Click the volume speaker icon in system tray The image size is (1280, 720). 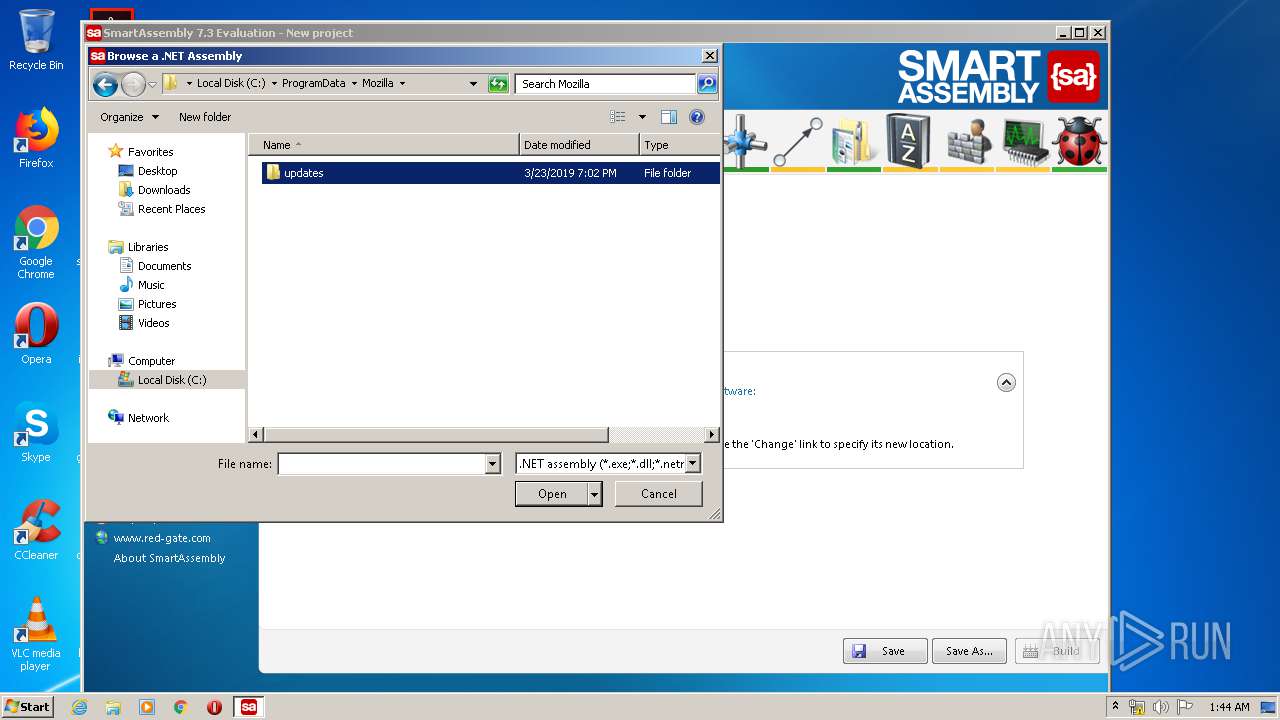coord(1161,707)
